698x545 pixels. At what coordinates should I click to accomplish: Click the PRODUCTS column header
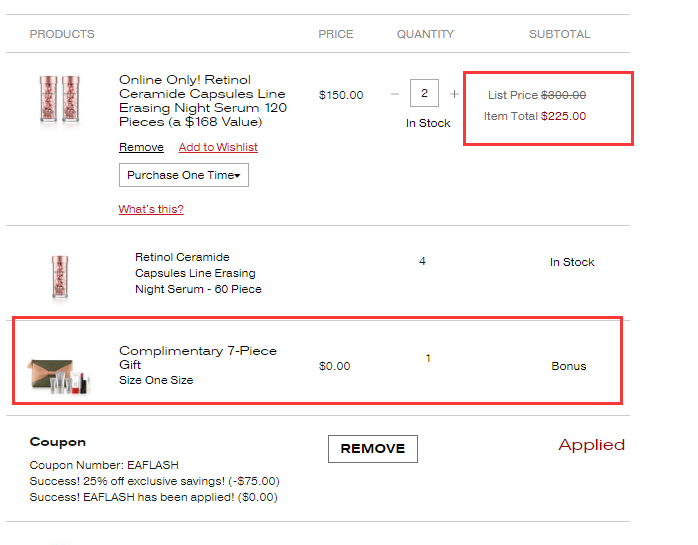point(62,34)
